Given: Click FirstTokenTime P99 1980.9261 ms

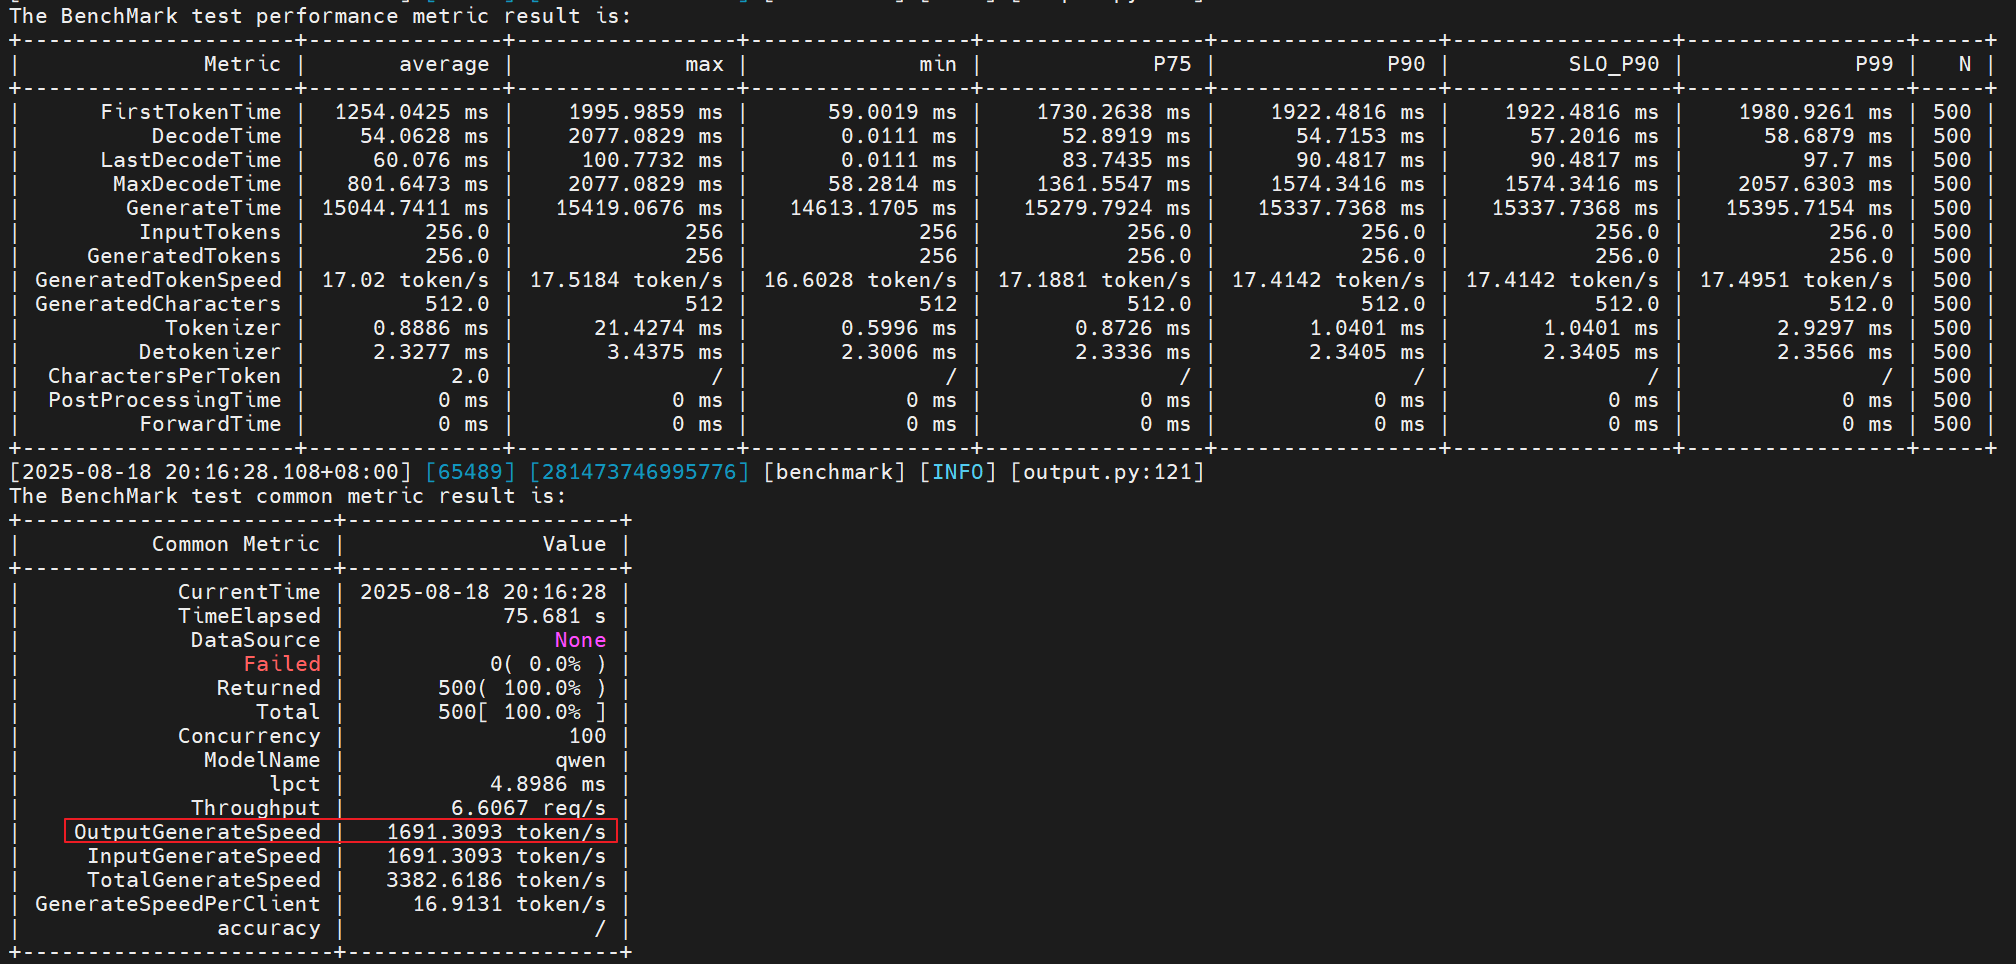Looking at the screenshot, I should (1815, 112).
